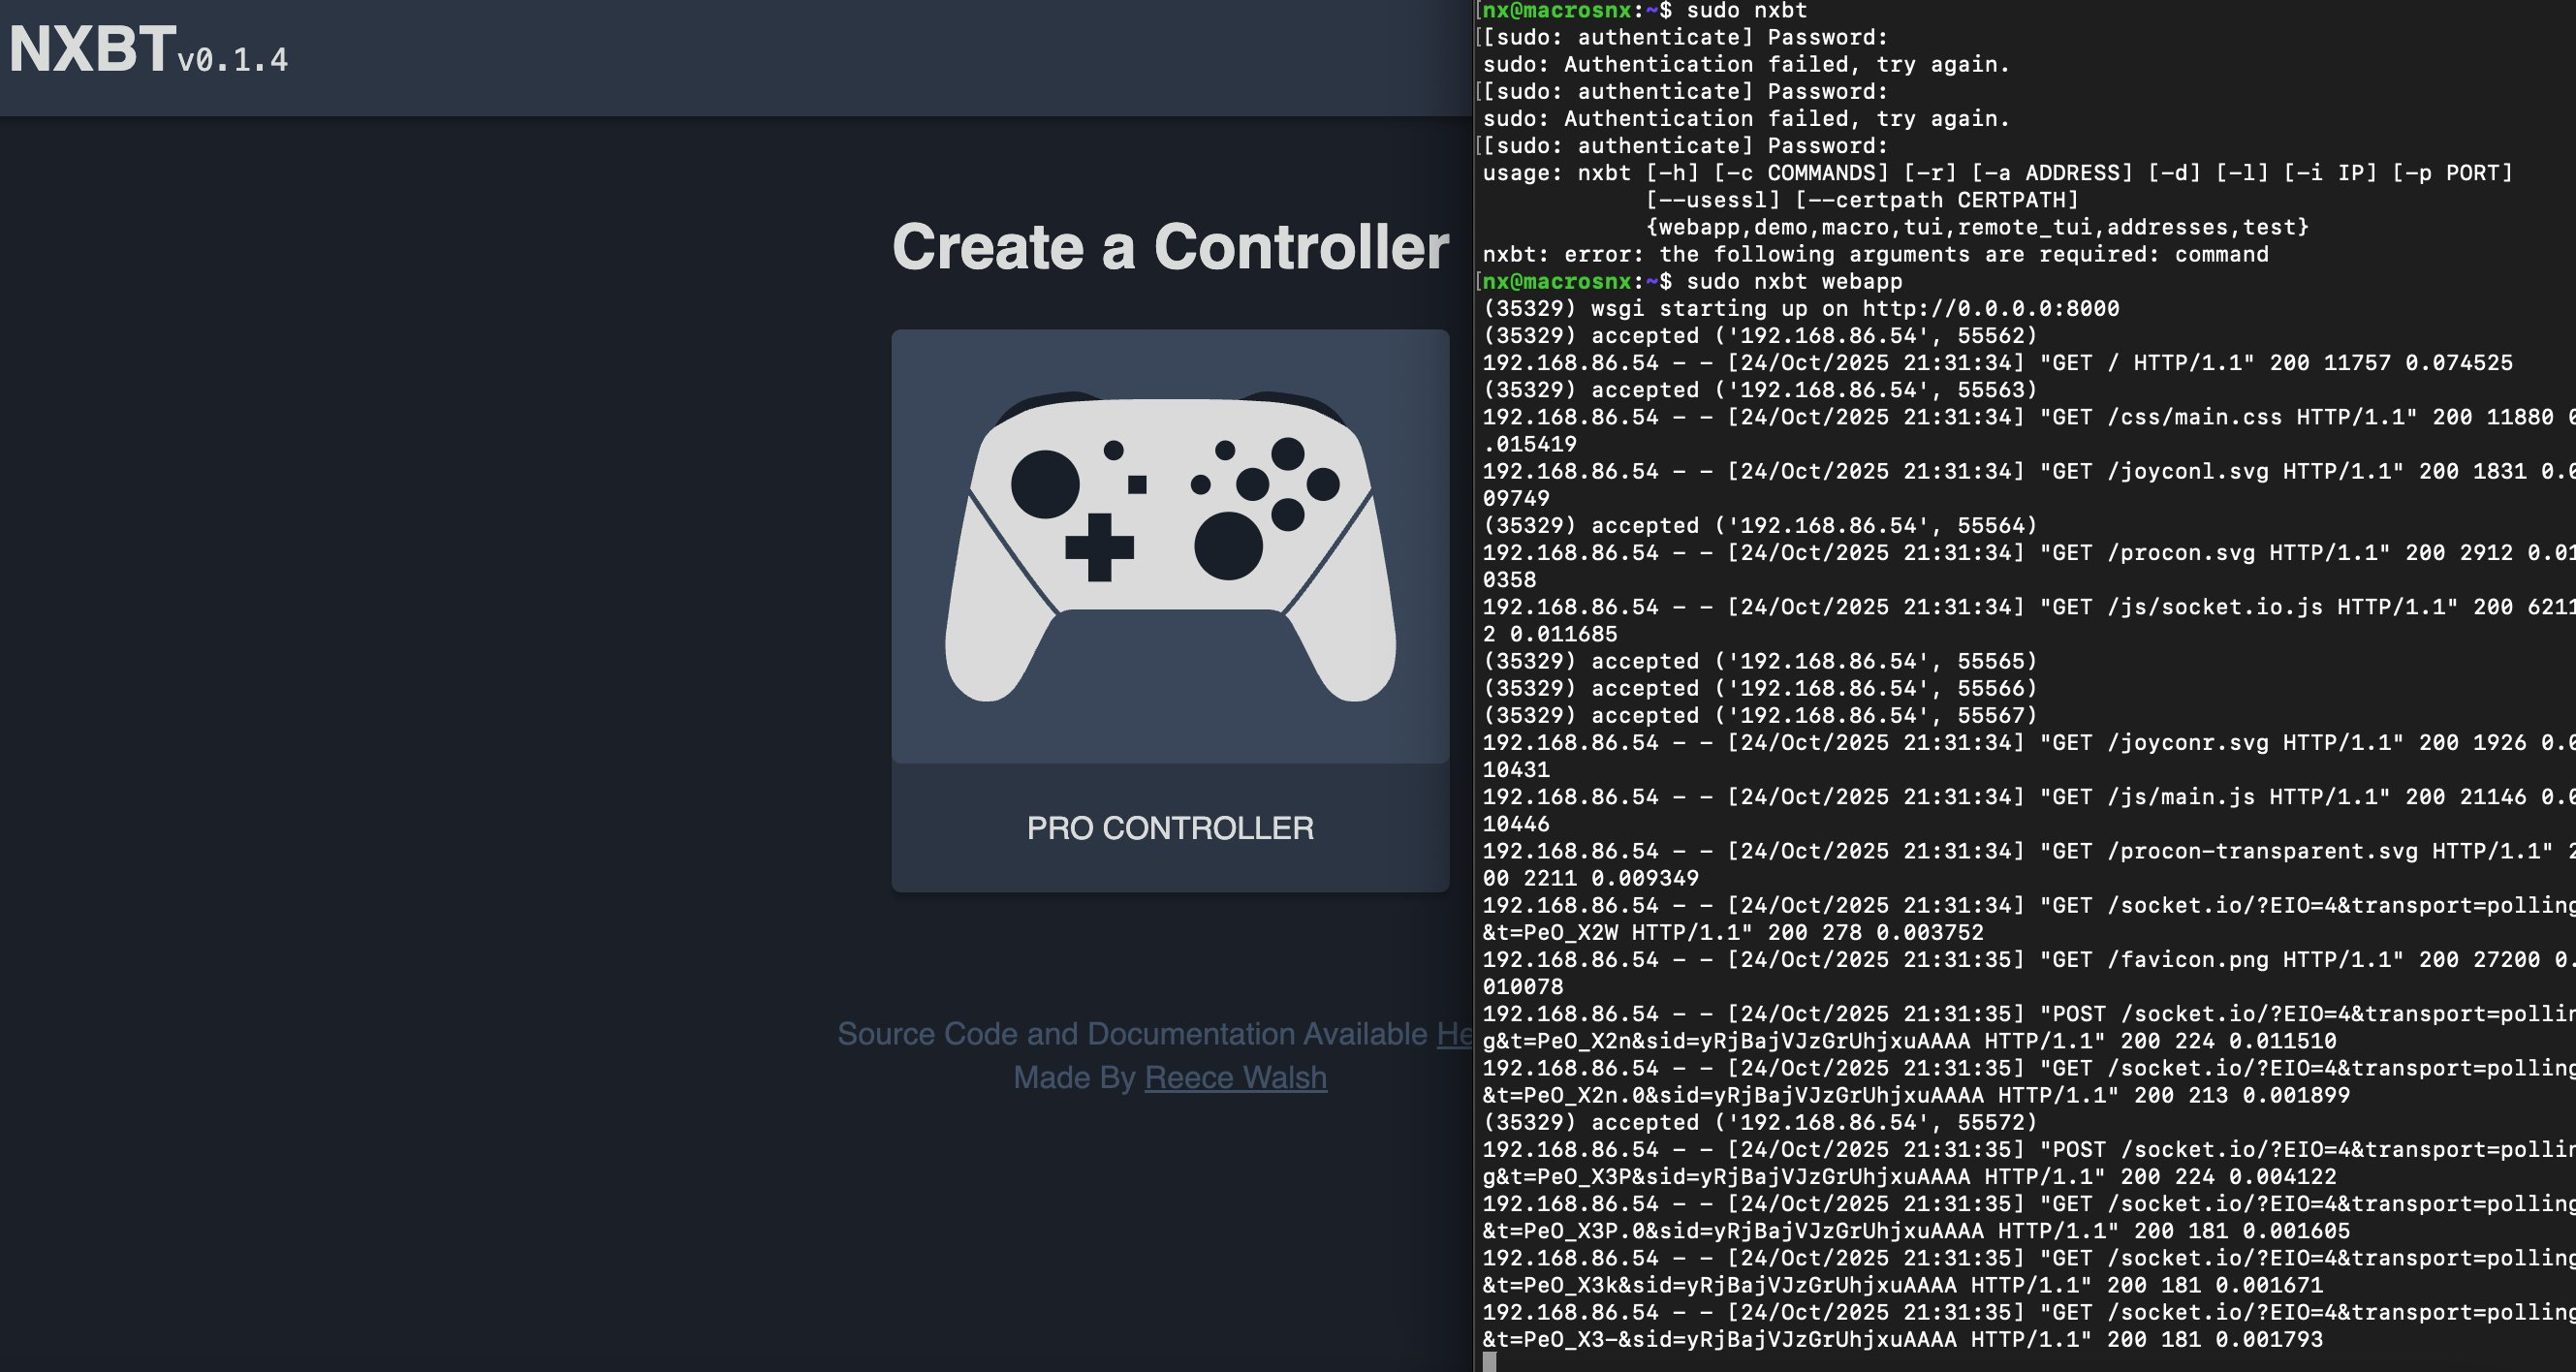Click the "GET /js/main.js" log line
The image size is (2576, 1372).
tap(2028, 797)
